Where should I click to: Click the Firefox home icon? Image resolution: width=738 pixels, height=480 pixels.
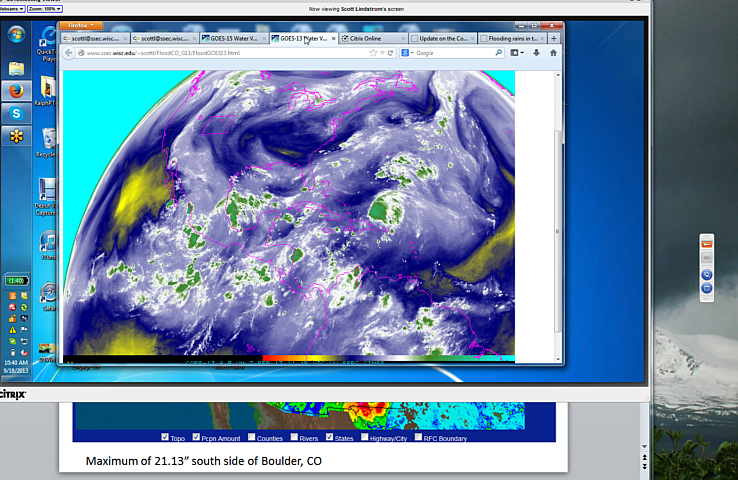[553, 52]
